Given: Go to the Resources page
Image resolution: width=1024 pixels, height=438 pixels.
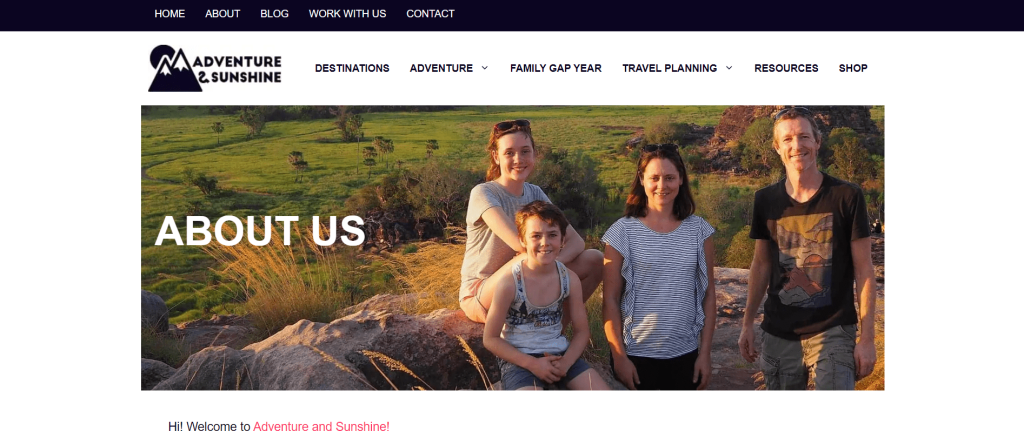Looking at the screenshot, I should tap(786, 68).
